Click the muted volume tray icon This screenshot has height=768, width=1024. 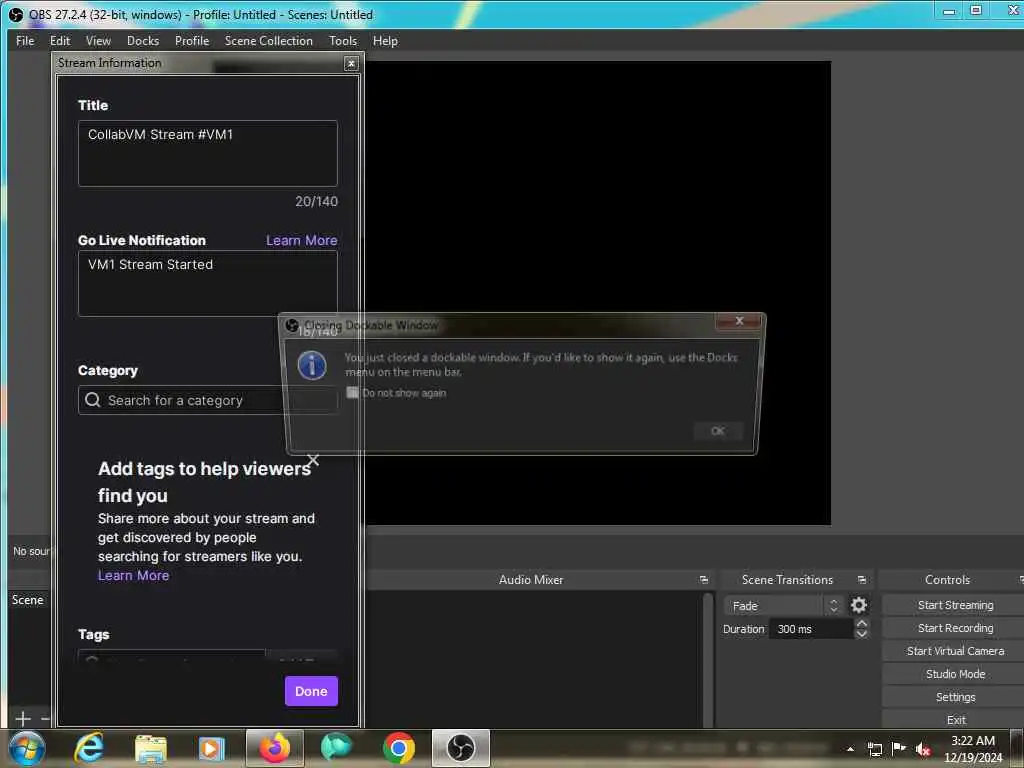click(x=923, y=749)
